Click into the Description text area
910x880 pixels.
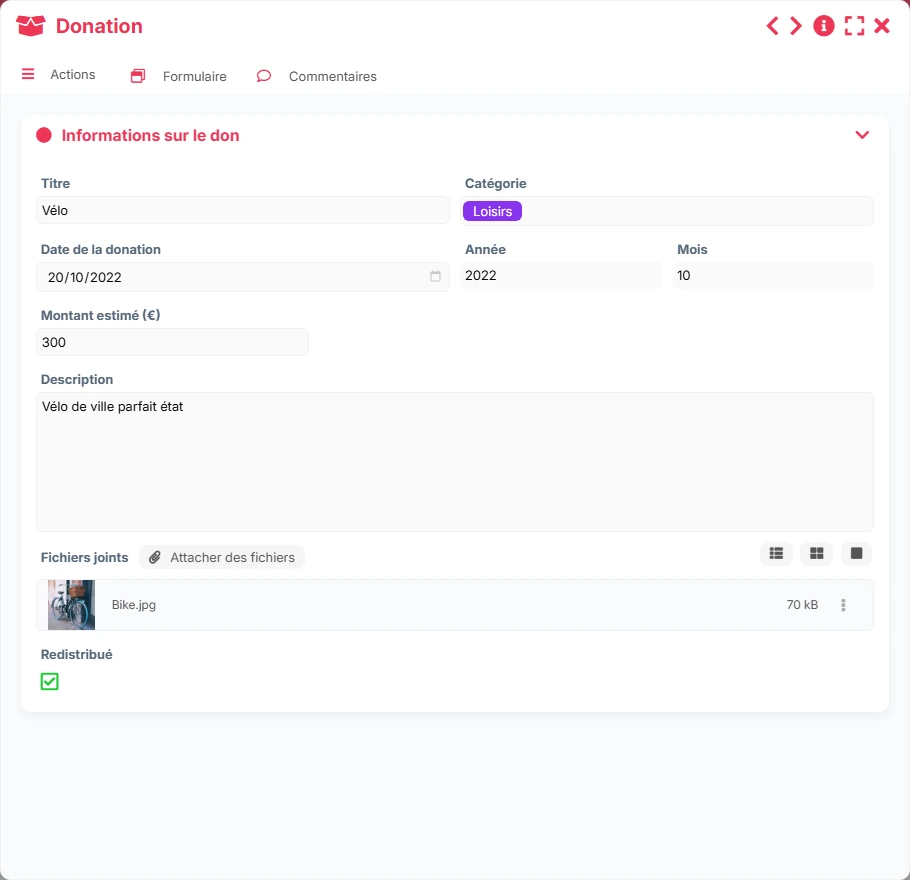point(454,461)
